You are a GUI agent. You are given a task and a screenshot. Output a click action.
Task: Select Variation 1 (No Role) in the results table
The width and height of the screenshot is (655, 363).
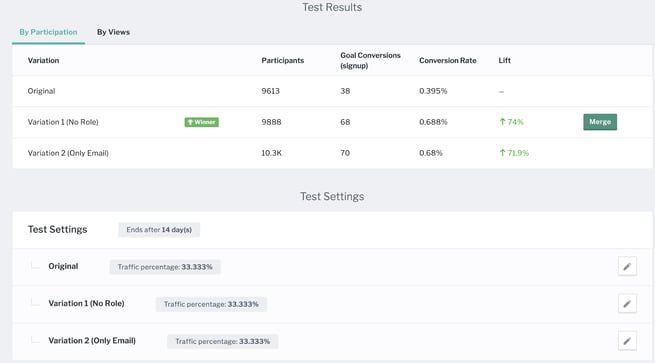pos(63,122)
